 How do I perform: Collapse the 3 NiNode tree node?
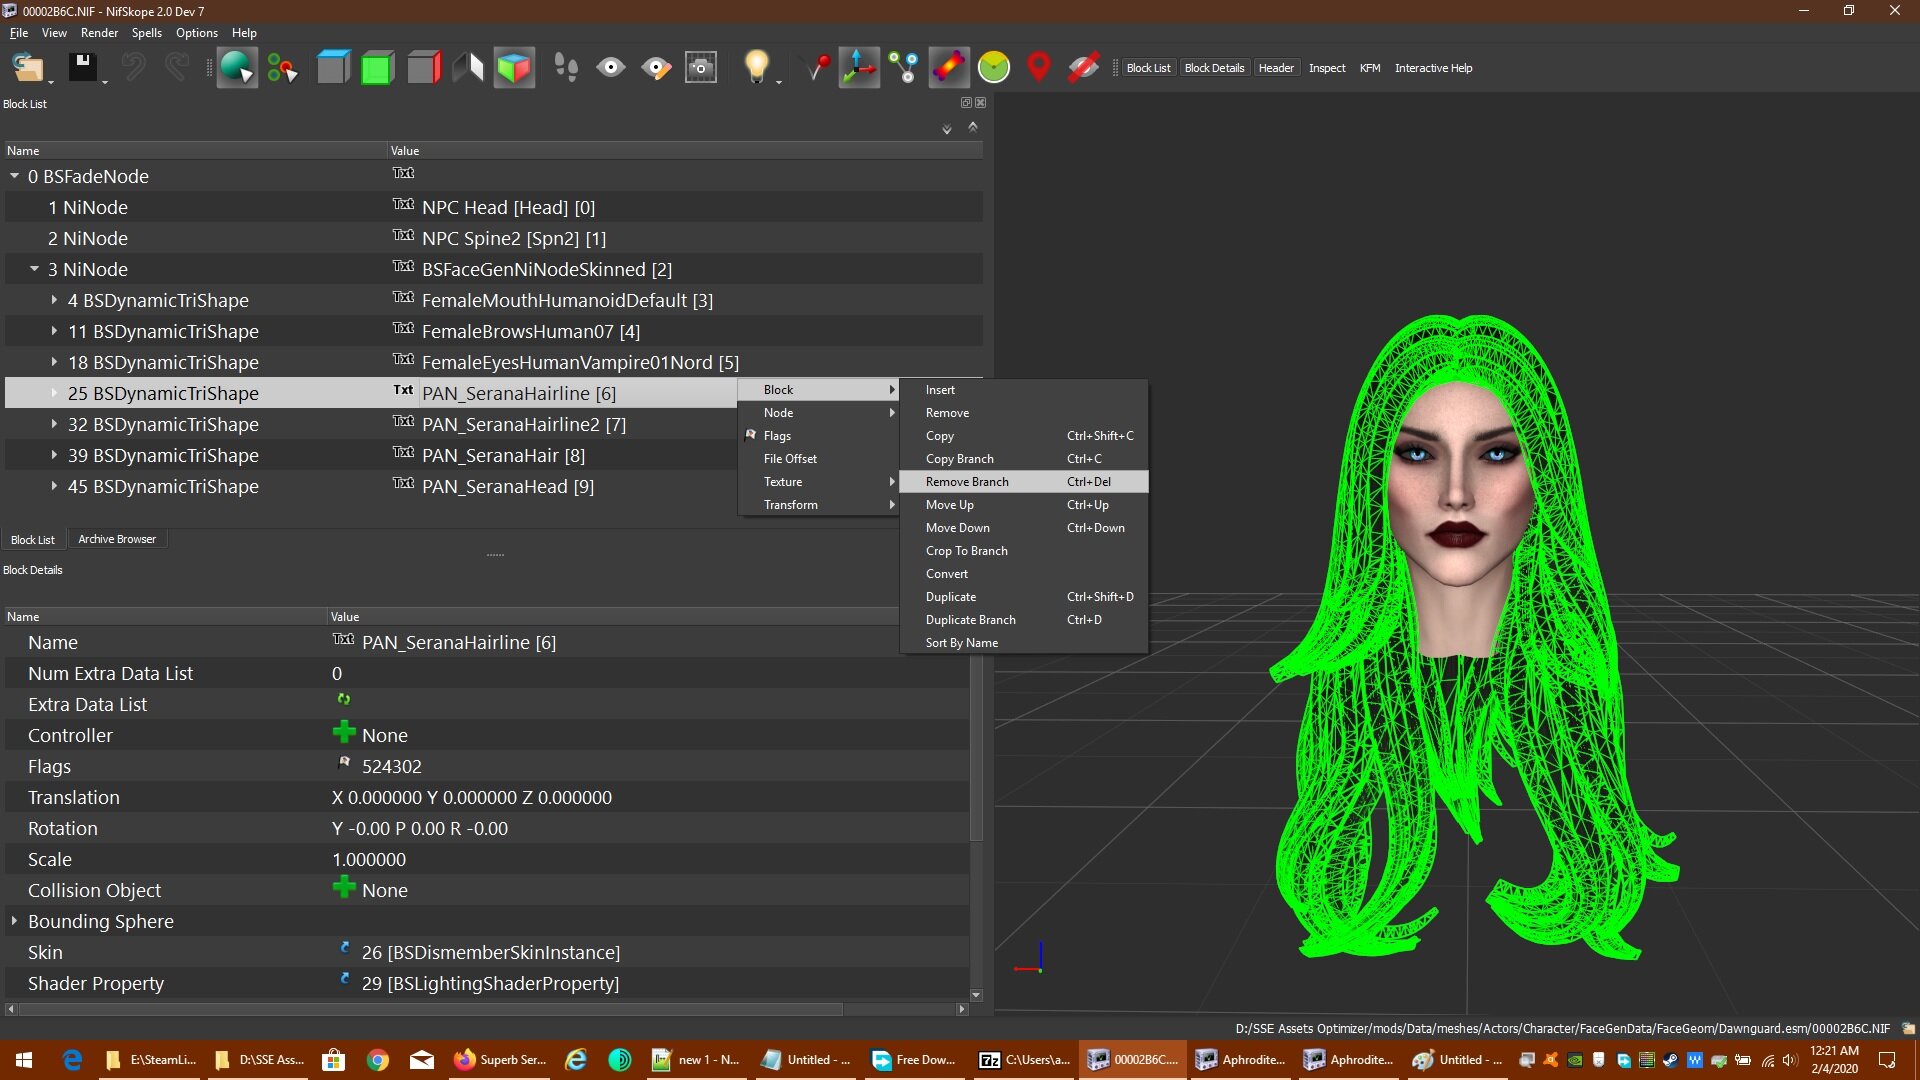[35, 269]
